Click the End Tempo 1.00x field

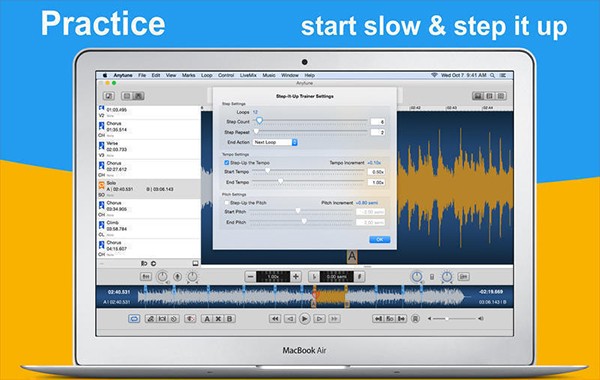point(376,183)
